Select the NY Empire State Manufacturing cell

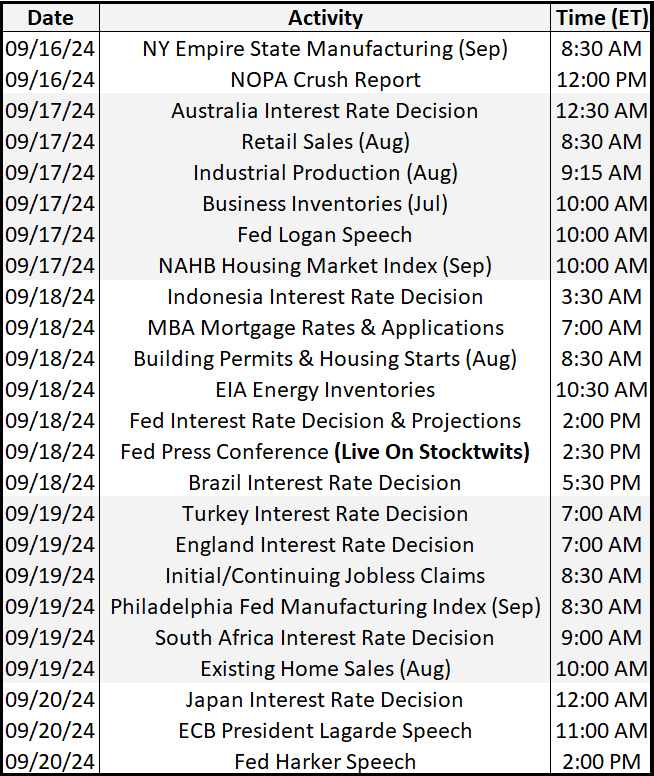(325, 49)
